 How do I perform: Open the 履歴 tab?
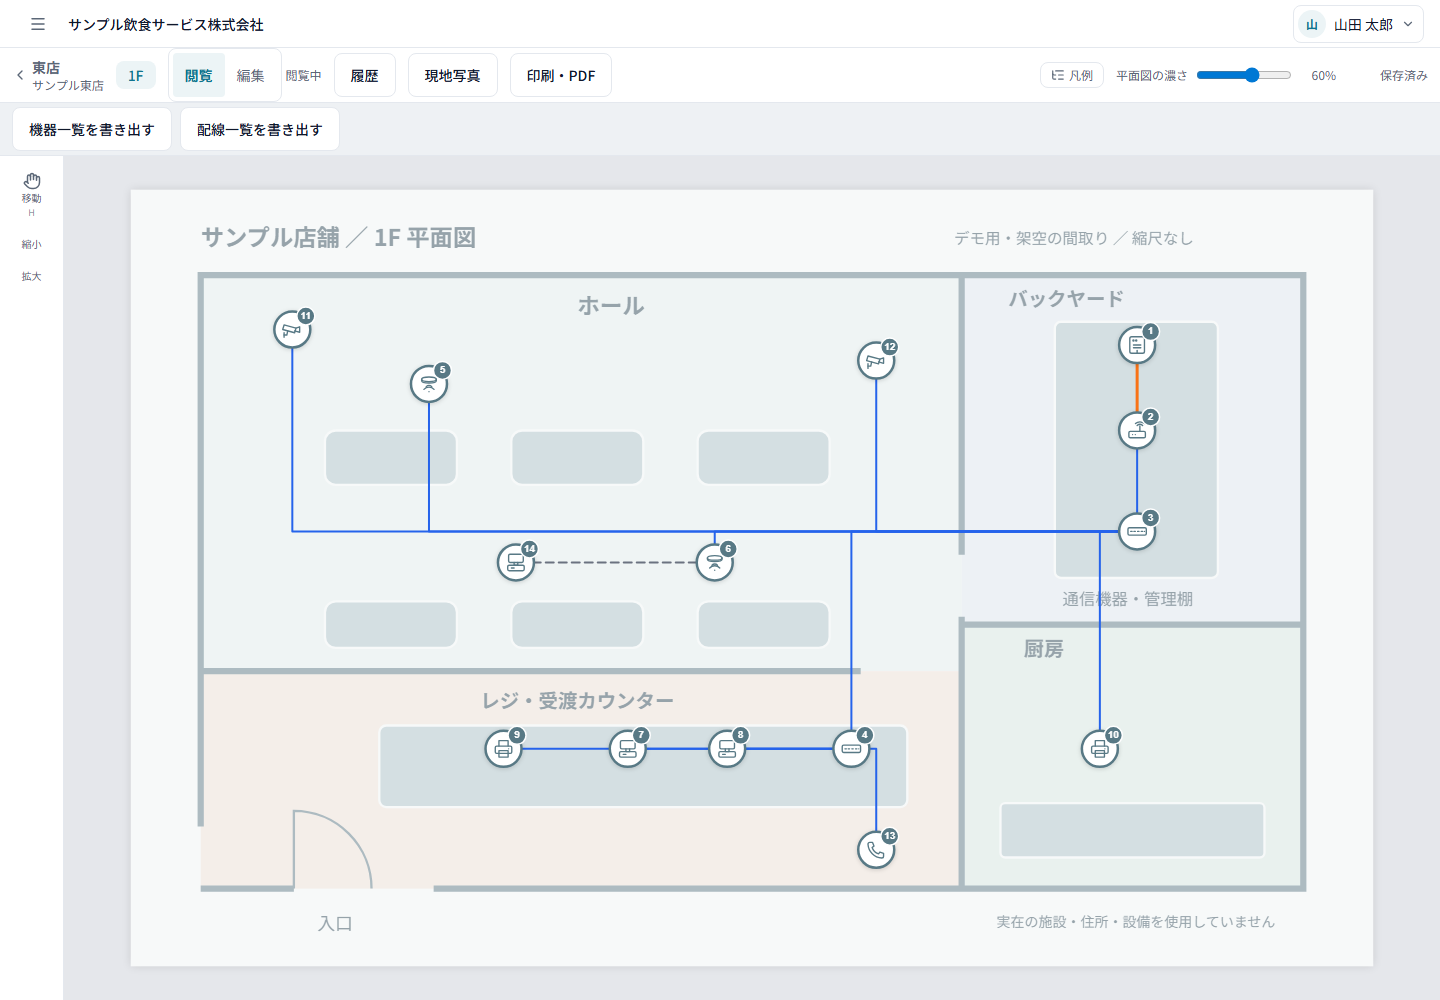(x=365, y=75)
